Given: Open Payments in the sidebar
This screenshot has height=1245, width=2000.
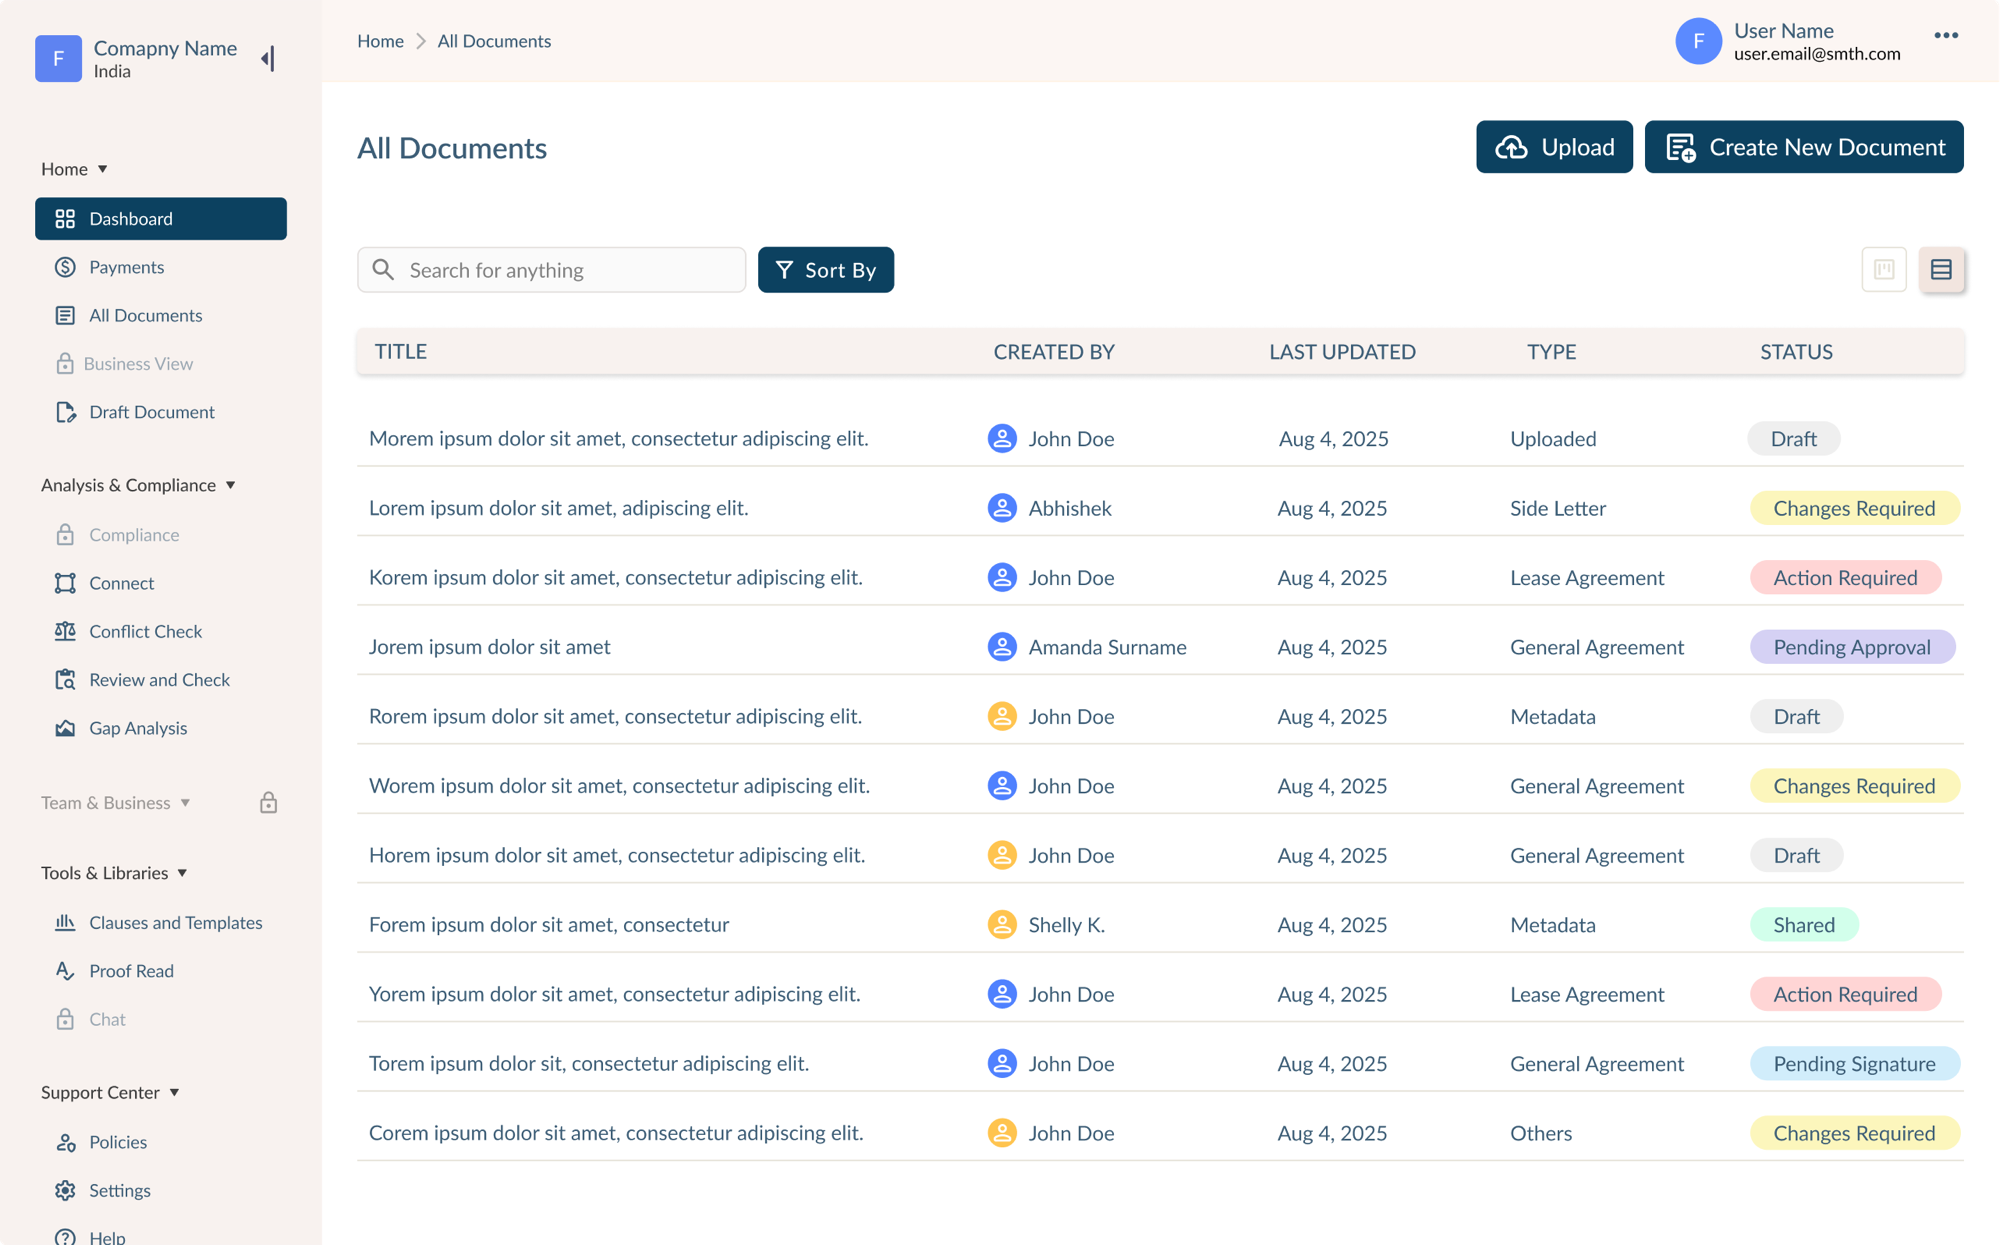Looking at the screenshot, I should click(x=126, y=267).
